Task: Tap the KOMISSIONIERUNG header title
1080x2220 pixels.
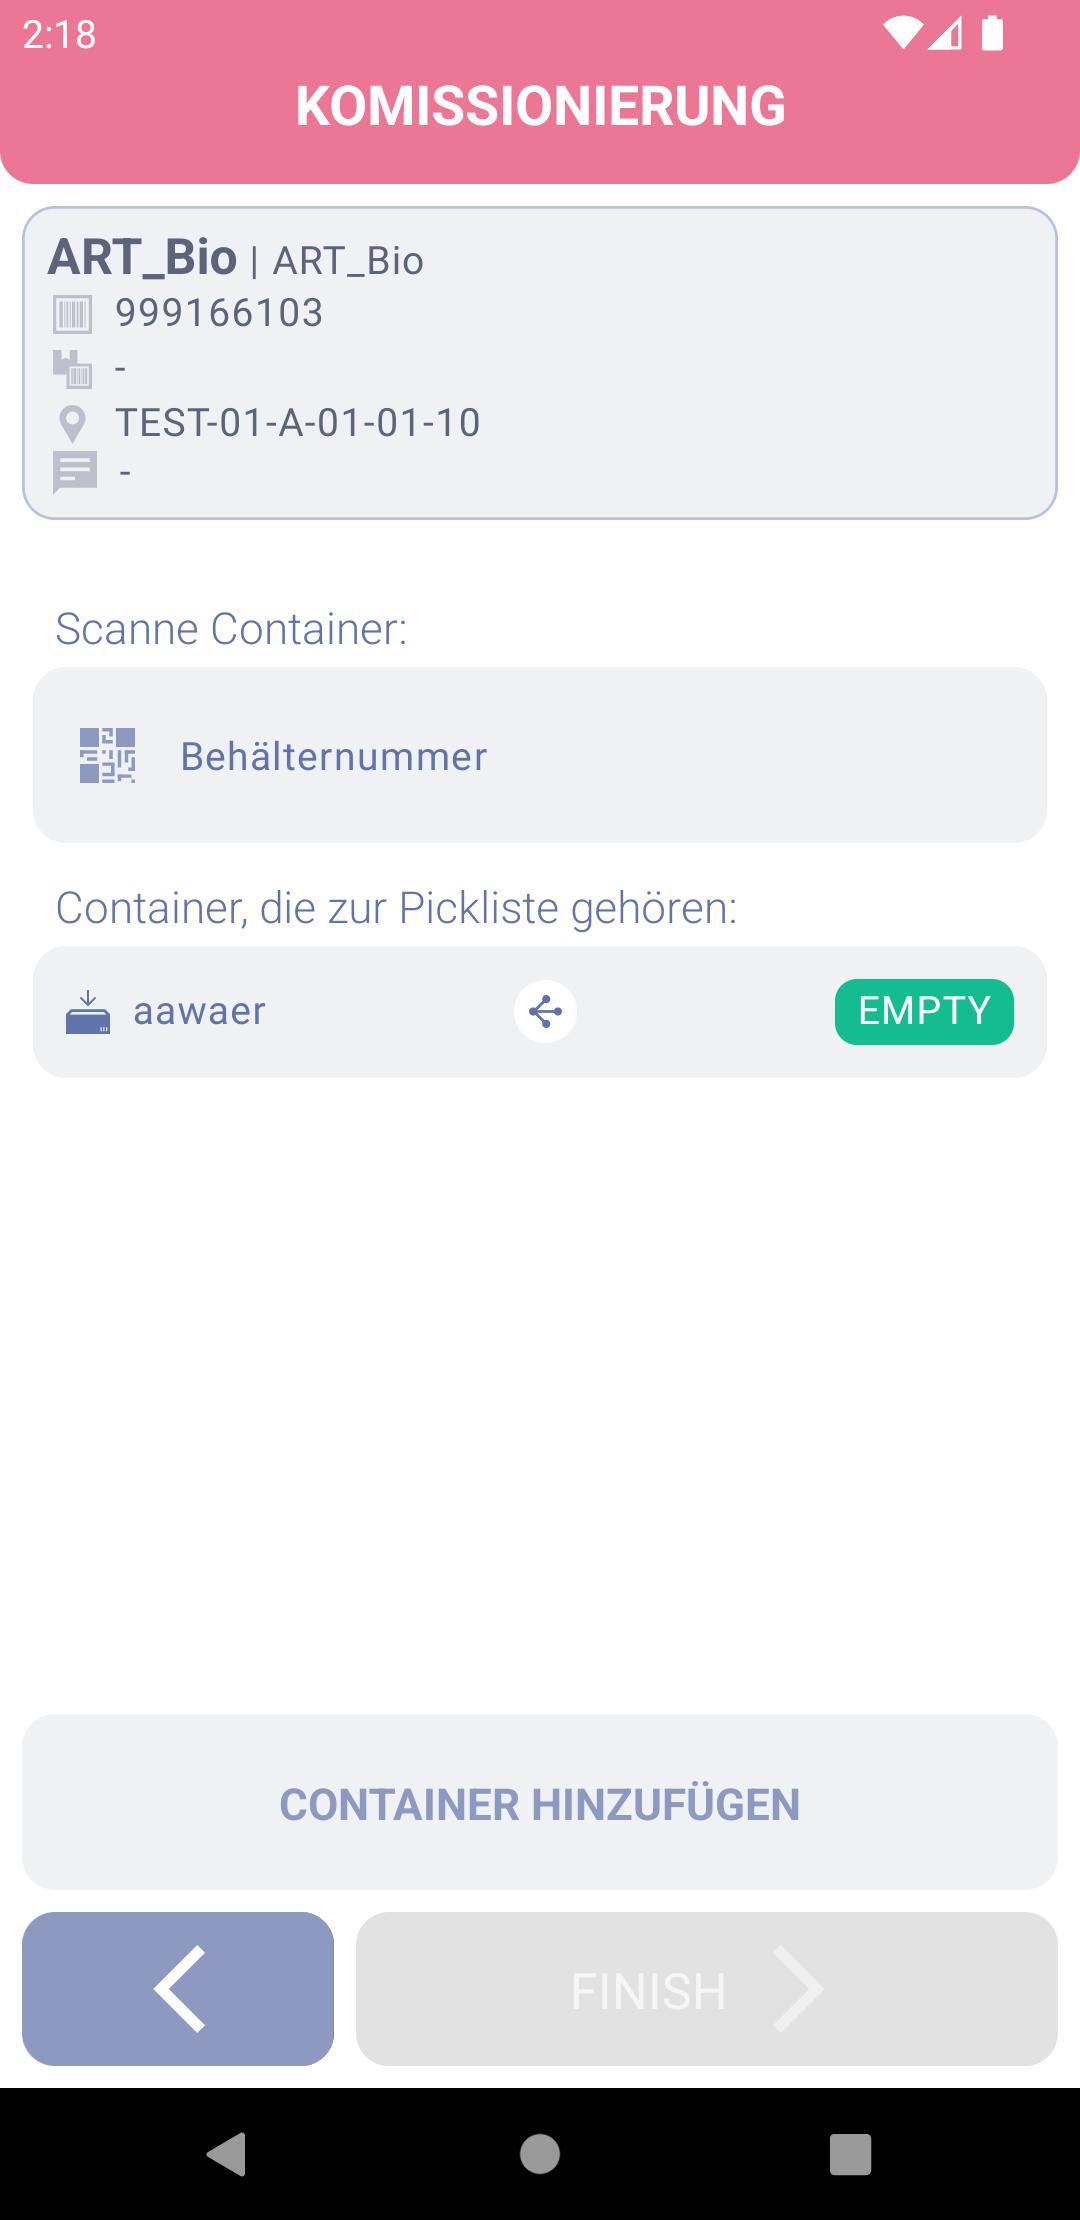Action: tap(540, 106)
